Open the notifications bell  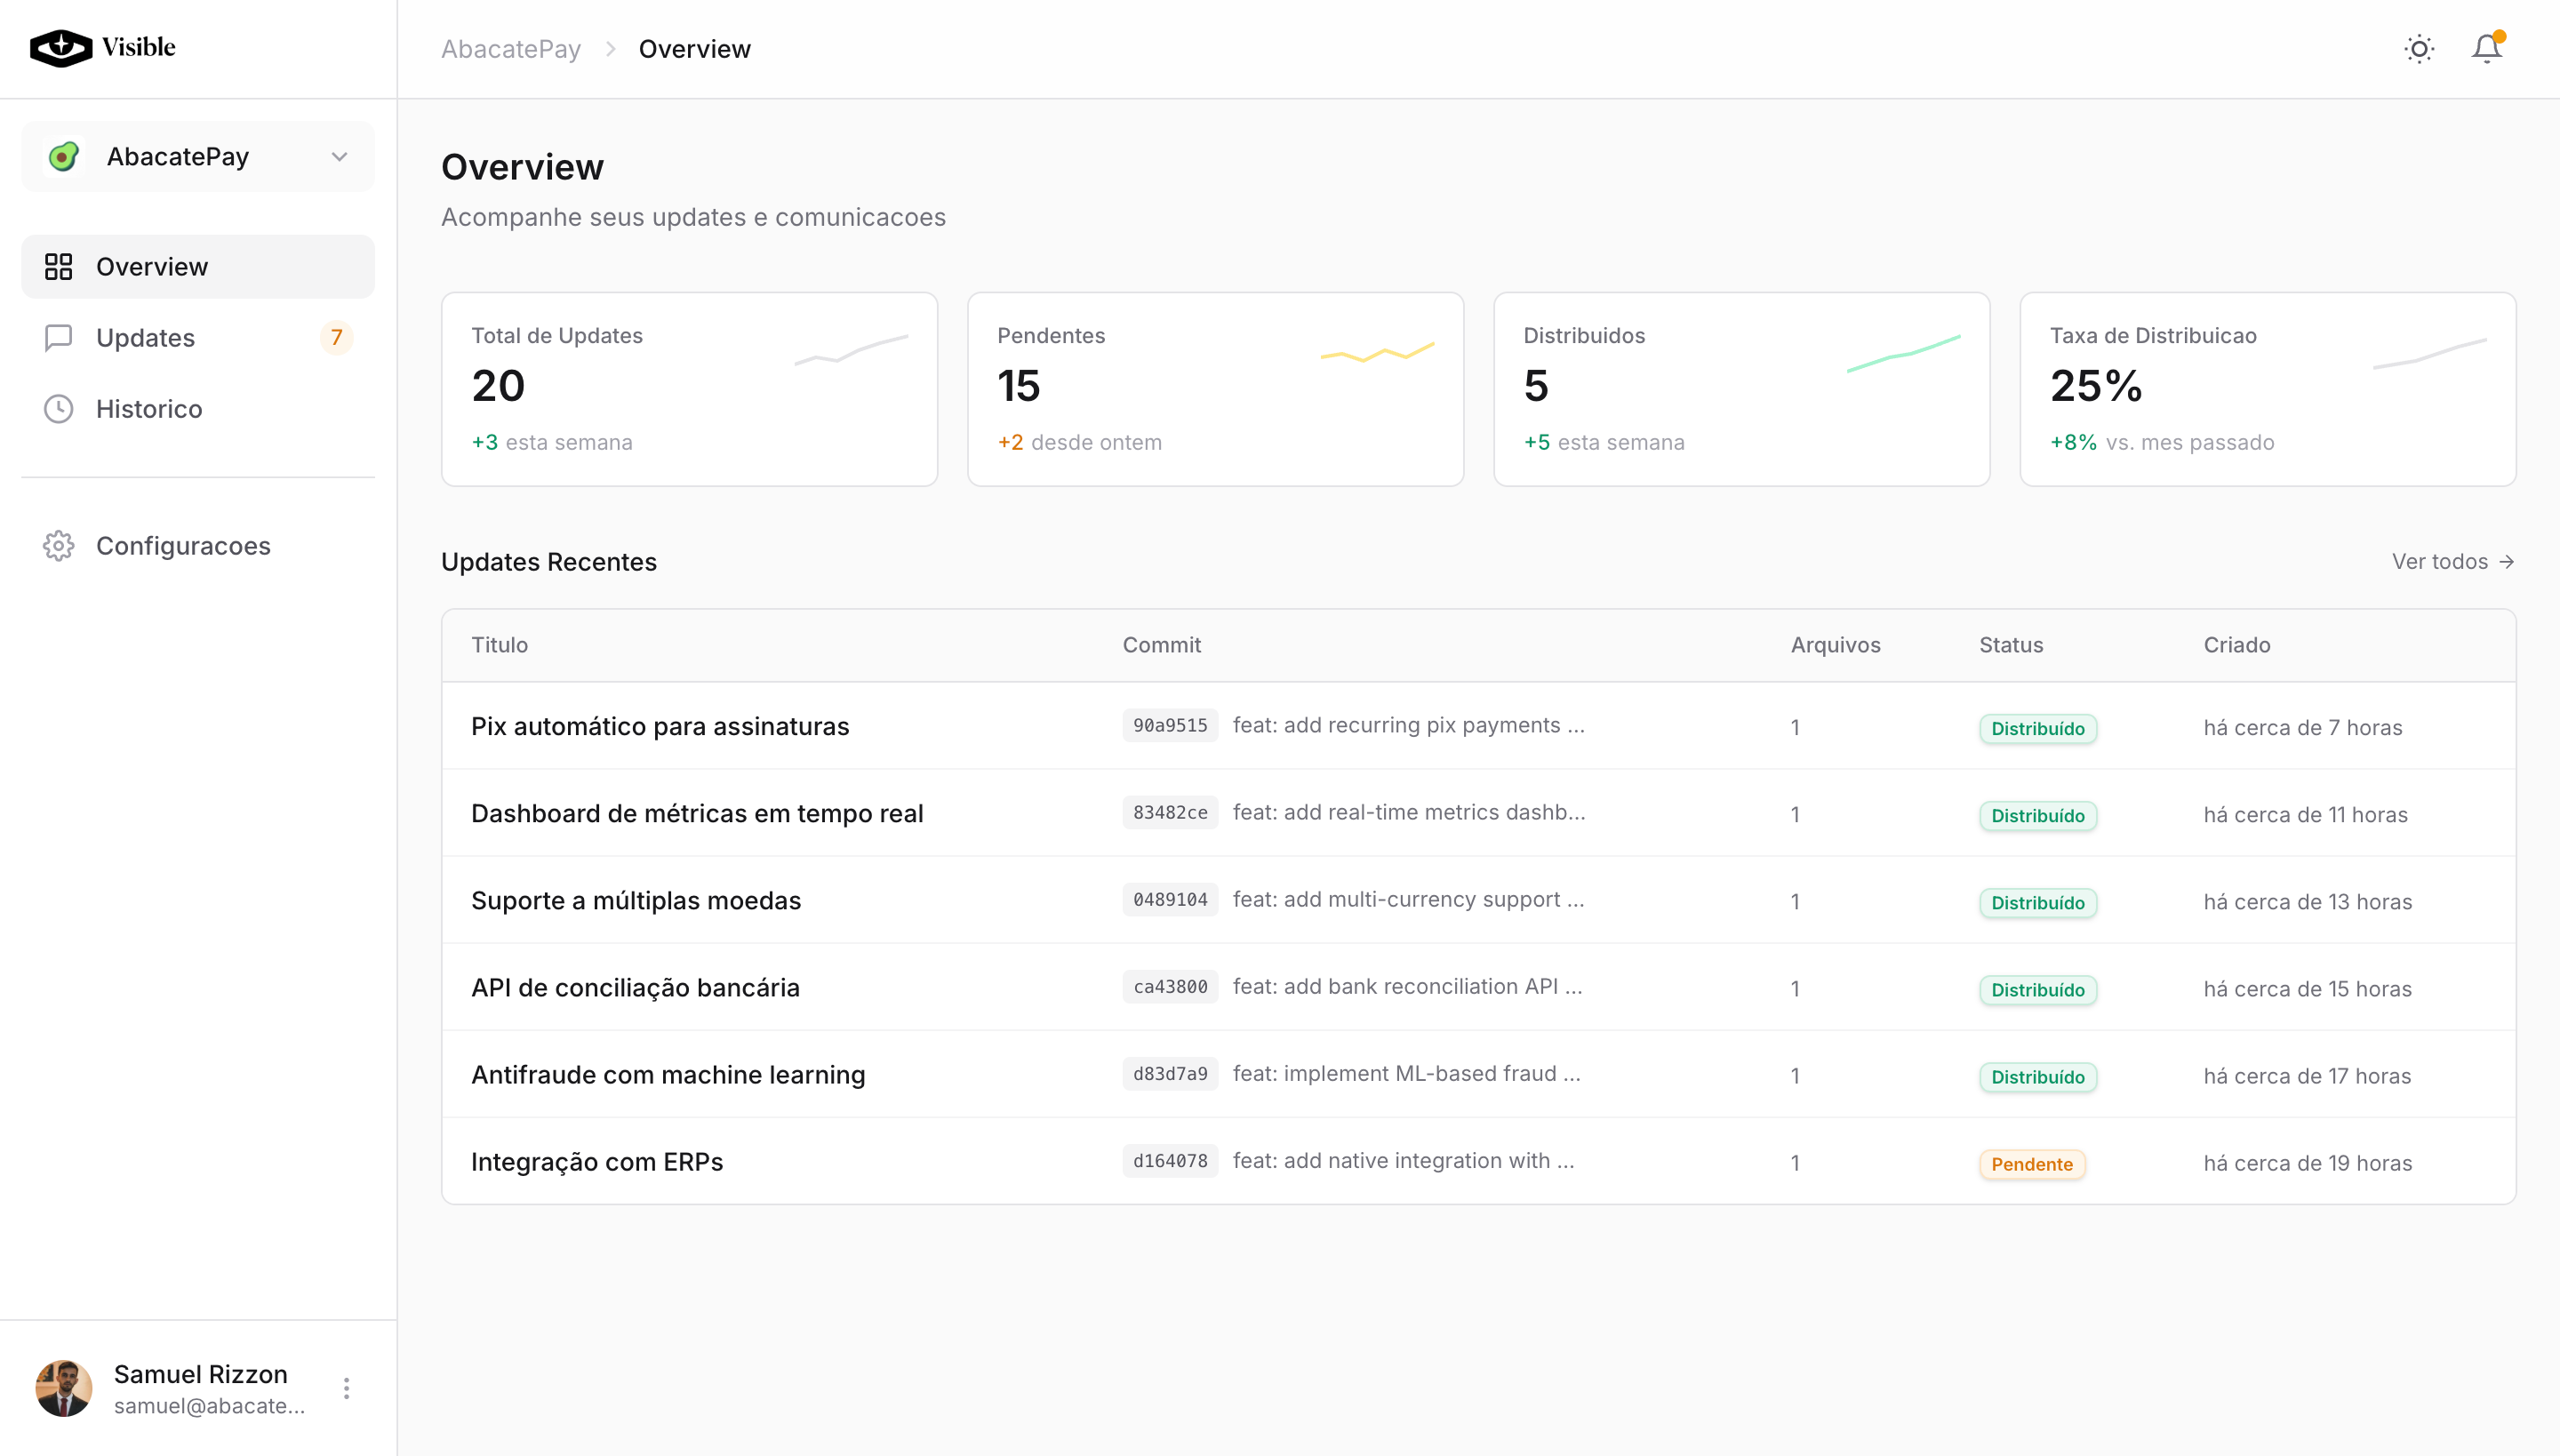click(x=2486, y=49)
